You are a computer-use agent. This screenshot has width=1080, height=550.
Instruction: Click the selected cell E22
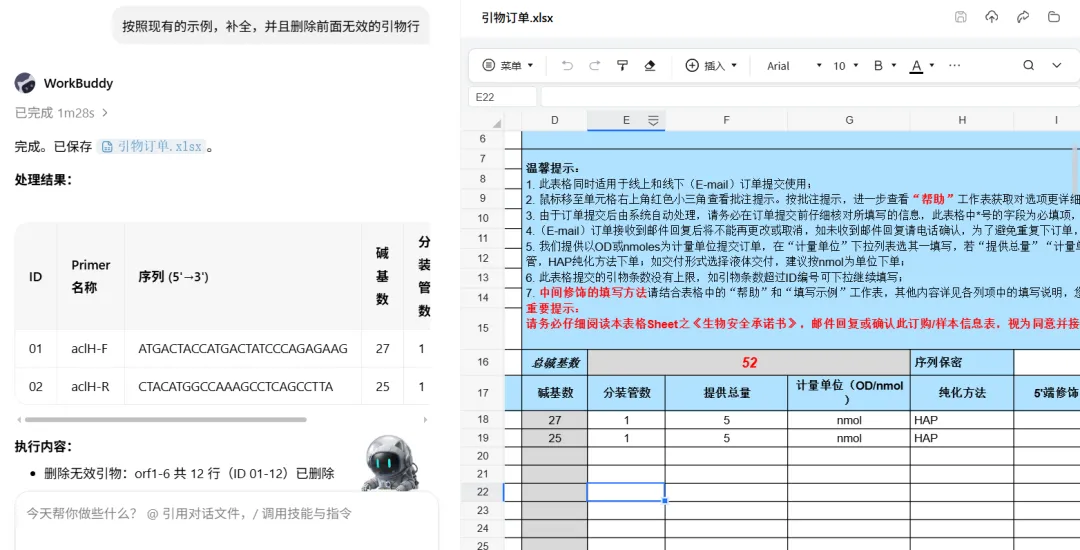click(626, 491)
